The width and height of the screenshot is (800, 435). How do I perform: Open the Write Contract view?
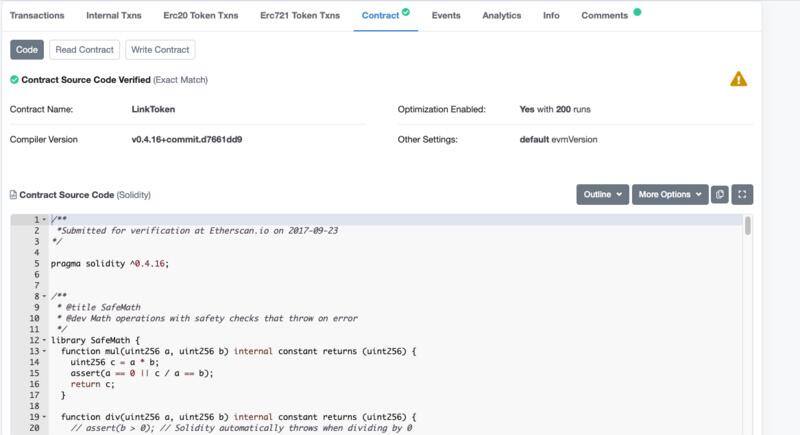pos(160,49)
